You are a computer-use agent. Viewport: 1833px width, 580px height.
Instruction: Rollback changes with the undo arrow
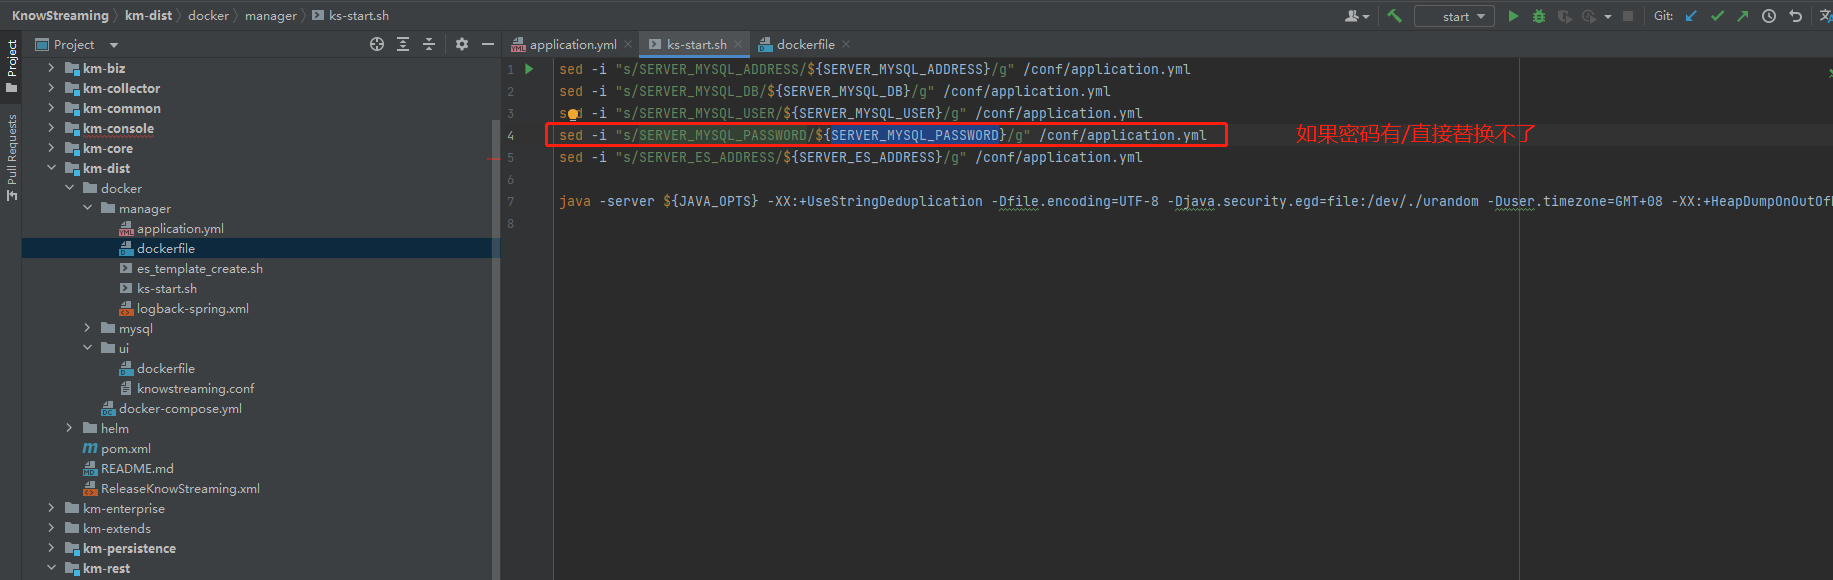click(1796, 16)
